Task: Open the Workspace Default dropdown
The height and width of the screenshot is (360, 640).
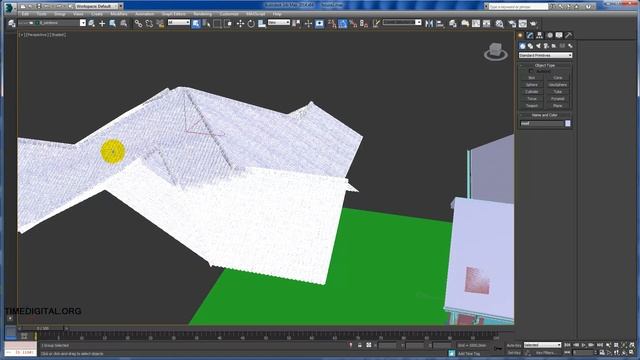Action: (99, 6)
